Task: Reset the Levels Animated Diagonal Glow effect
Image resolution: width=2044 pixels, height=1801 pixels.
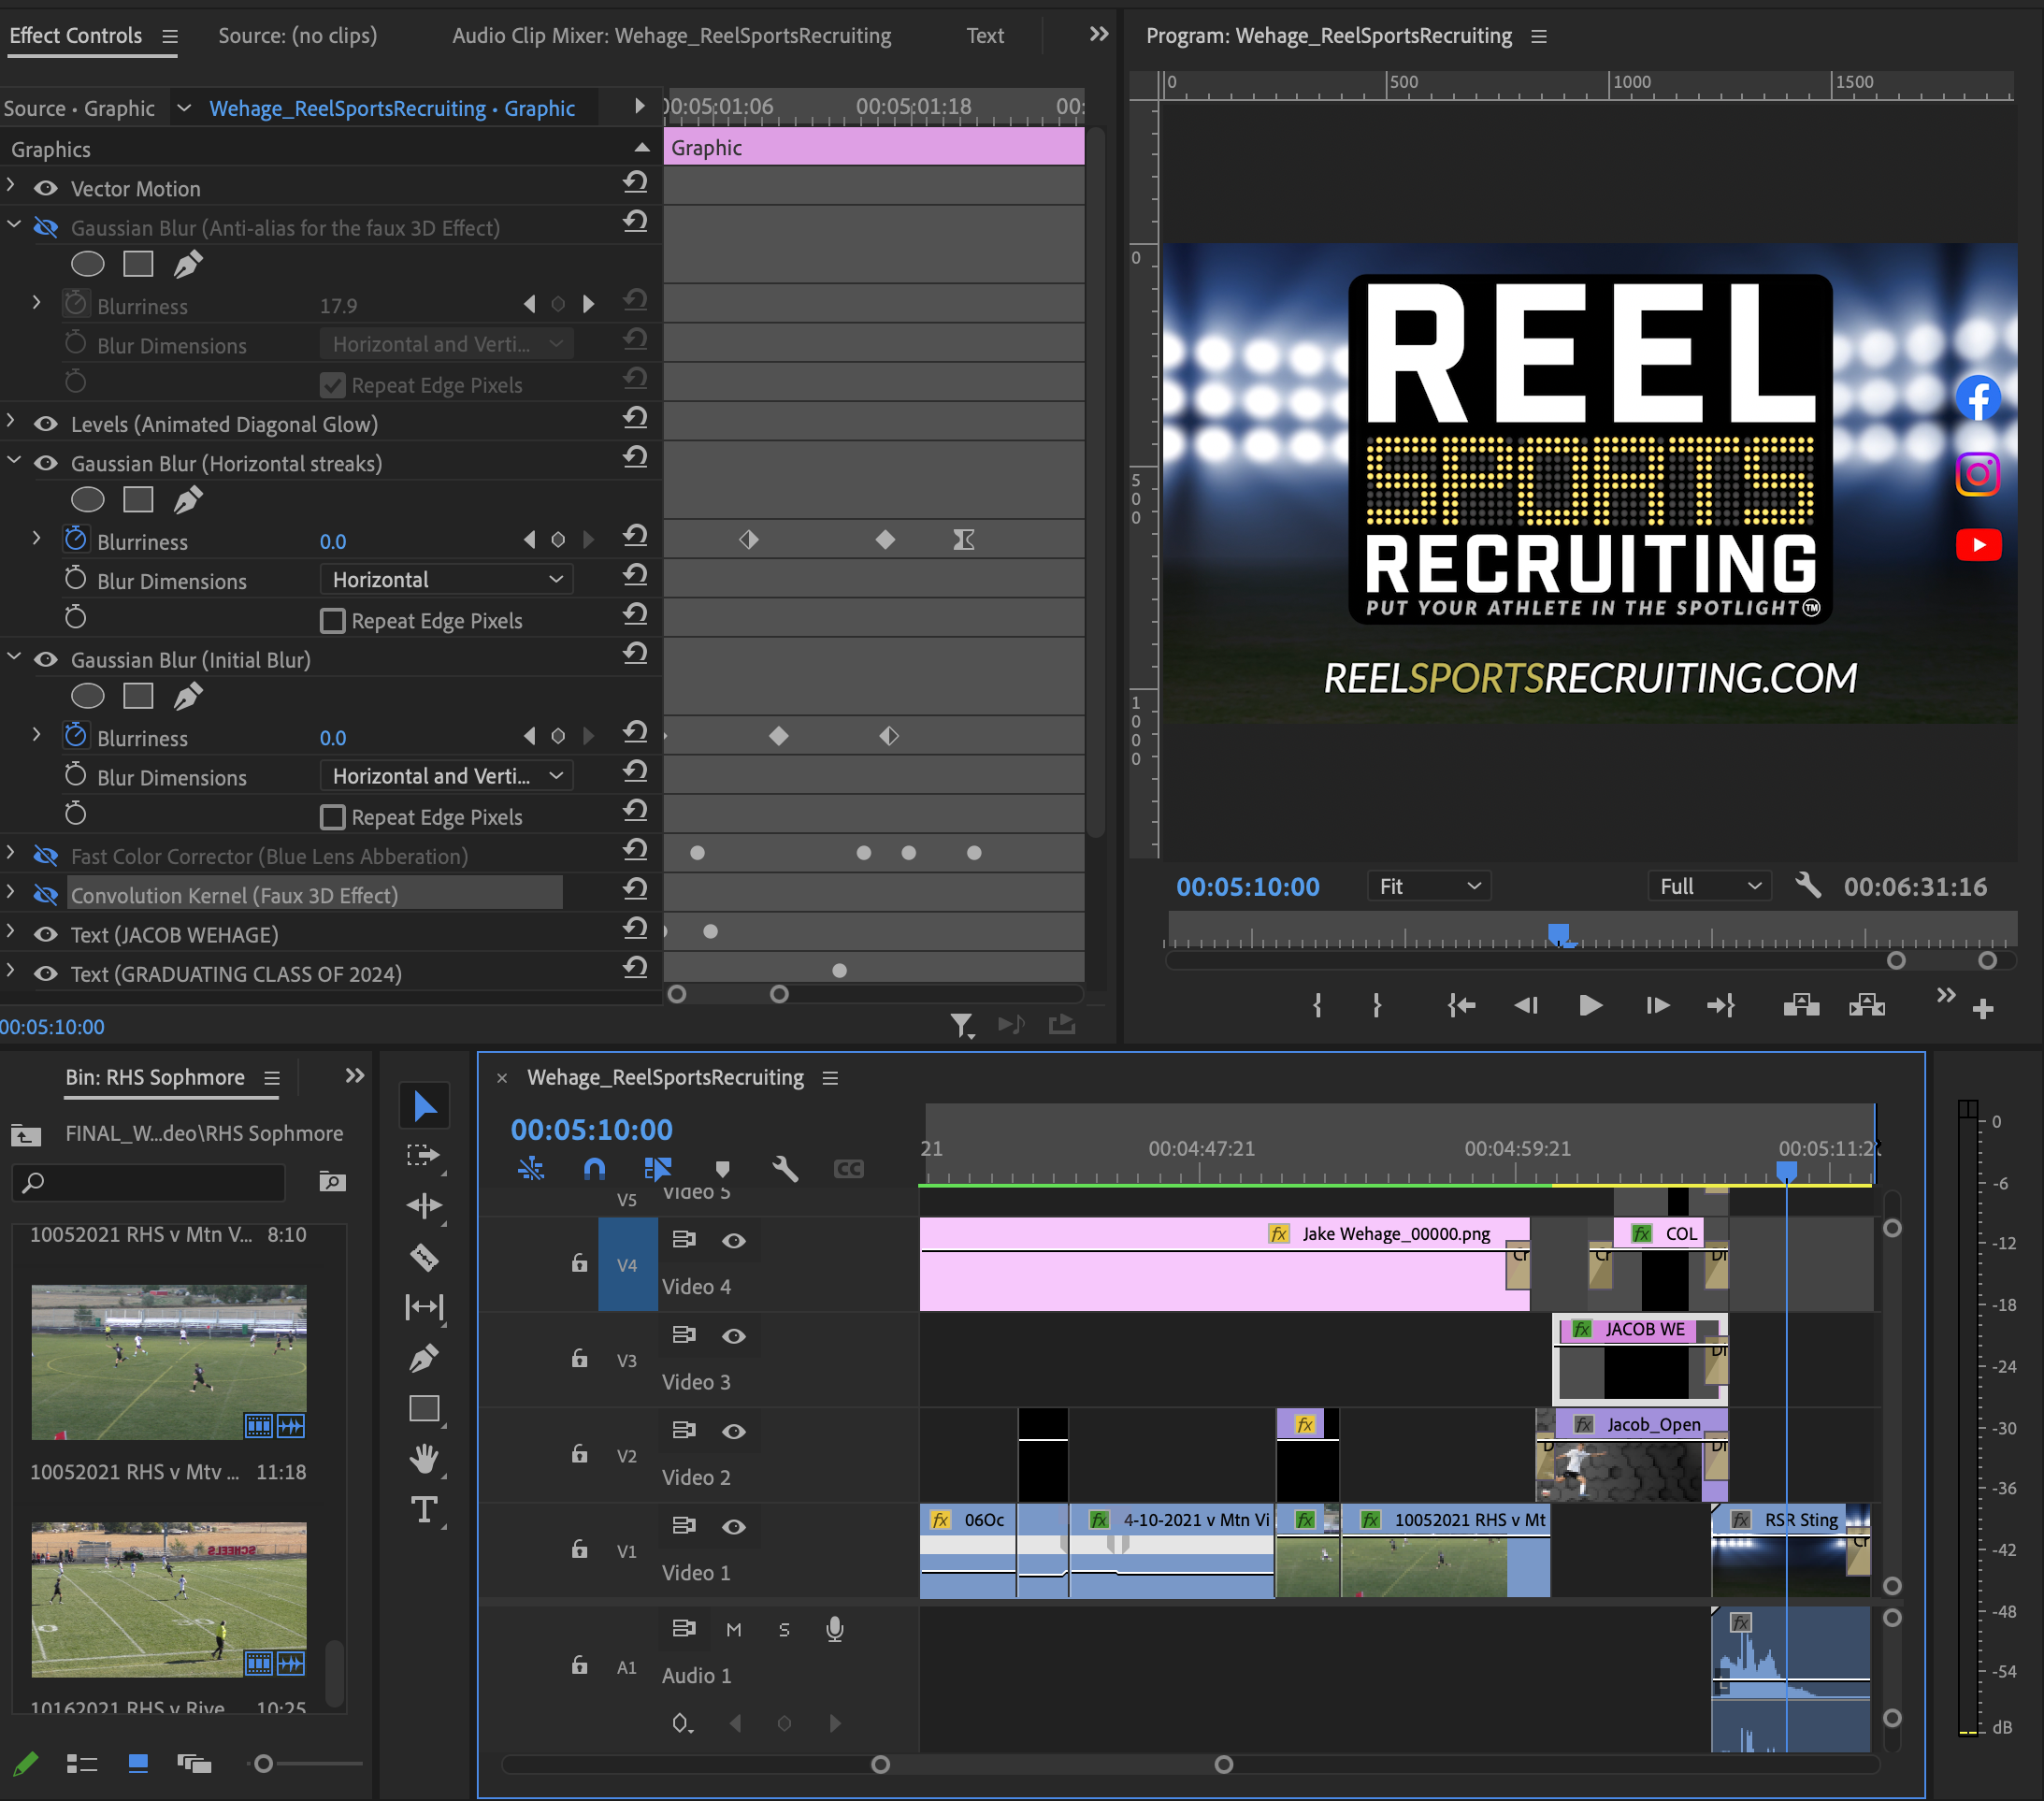Action: tap(635, 418)
